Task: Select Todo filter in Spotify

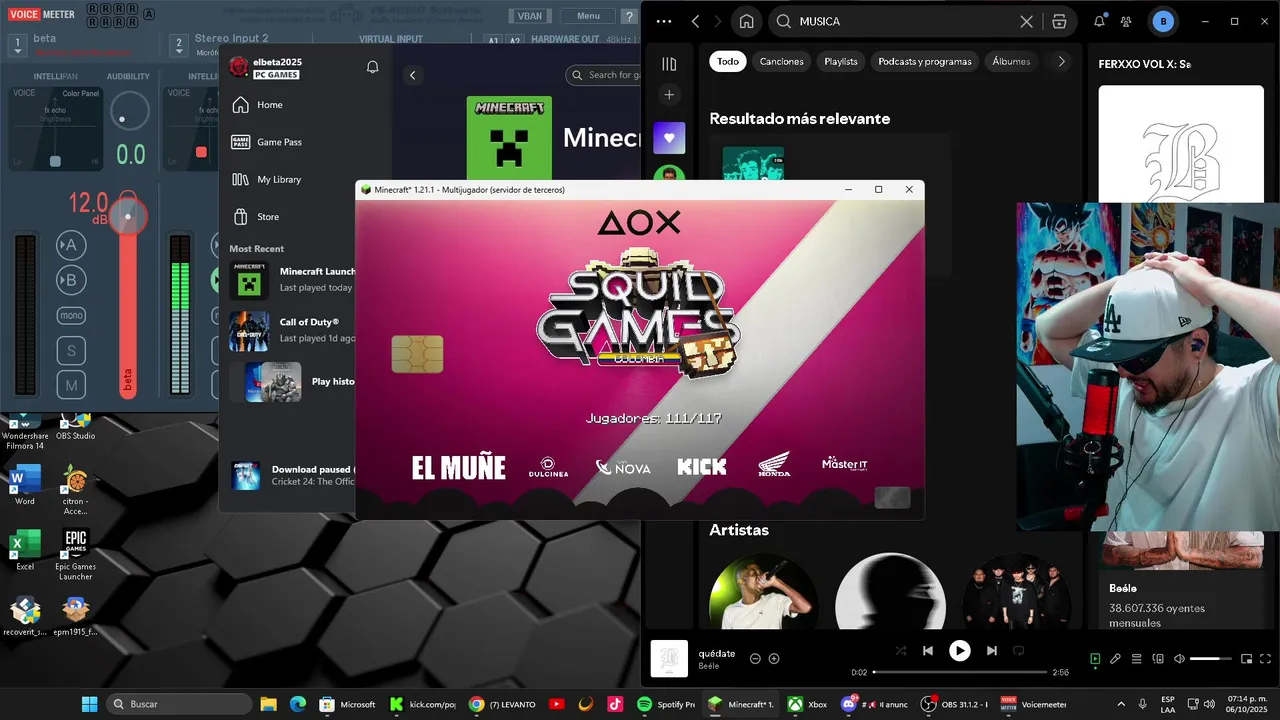Action: [728, 61]
